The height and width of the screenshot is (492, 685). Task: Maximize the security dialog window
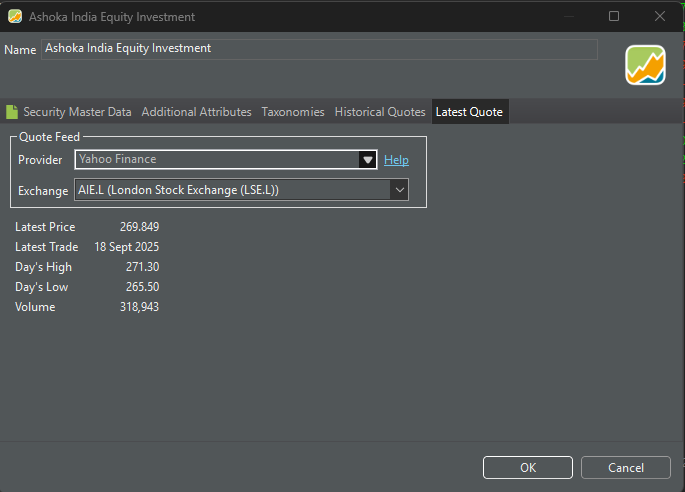(614, 17)
